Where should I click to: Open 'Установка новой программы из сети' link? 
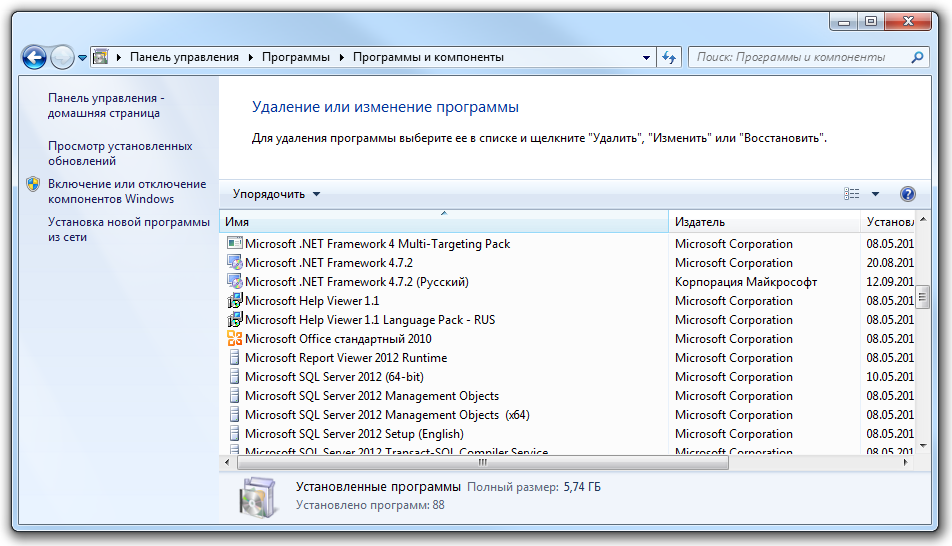tap(129, 229)
